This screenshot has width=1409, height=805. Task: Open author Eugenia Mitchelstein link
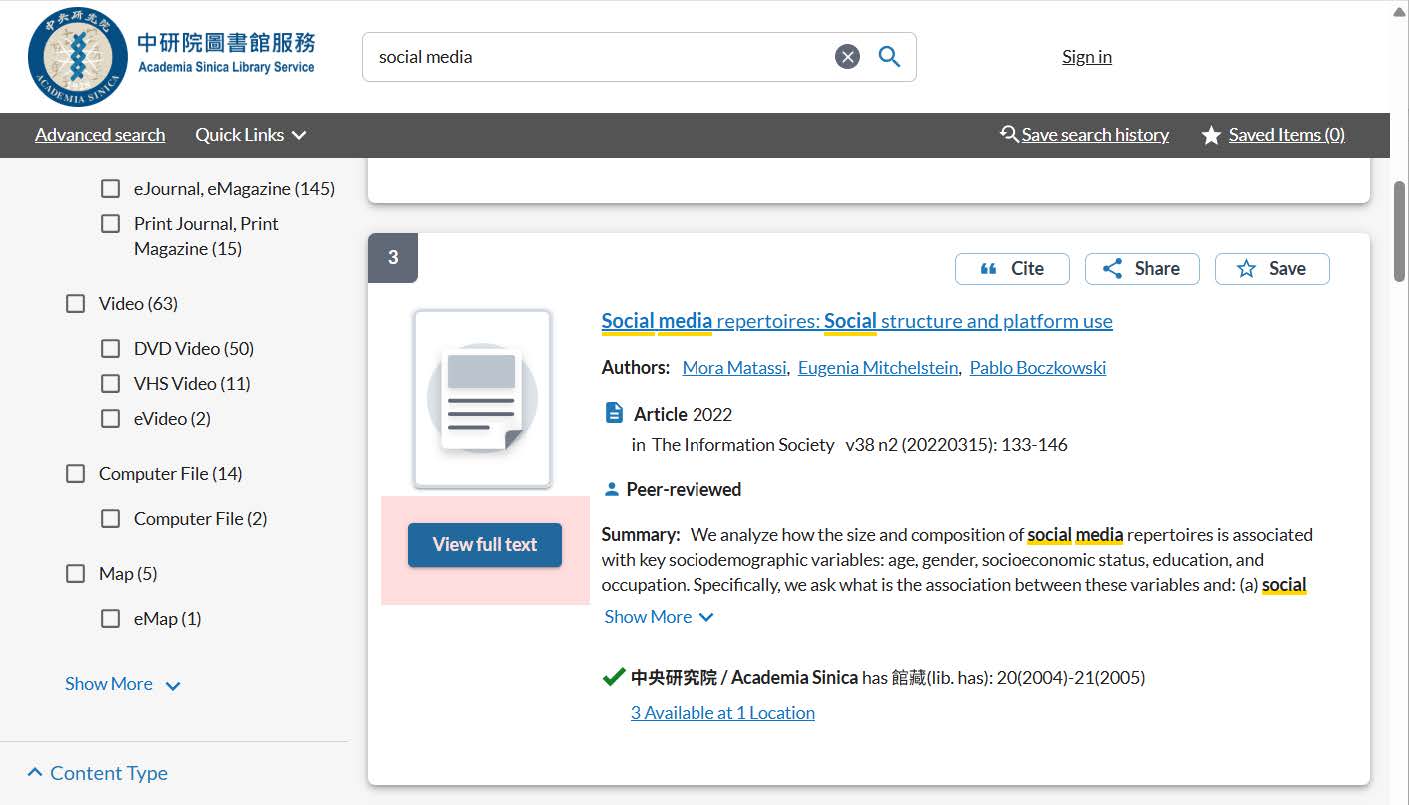877,368
